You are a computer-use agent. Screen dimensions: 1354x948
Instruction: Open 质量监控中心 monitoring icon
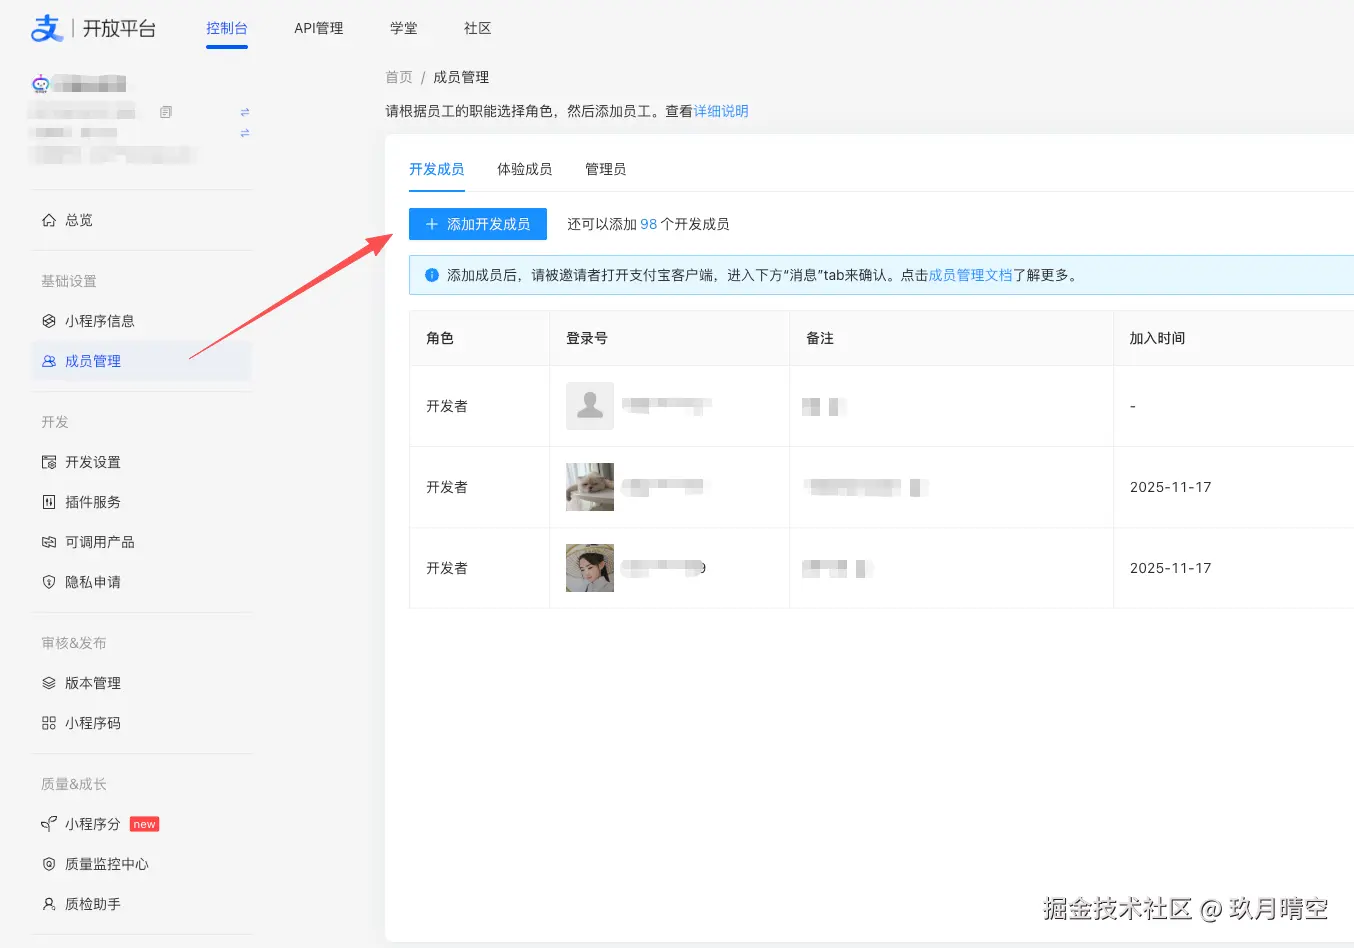pos(48,863)
